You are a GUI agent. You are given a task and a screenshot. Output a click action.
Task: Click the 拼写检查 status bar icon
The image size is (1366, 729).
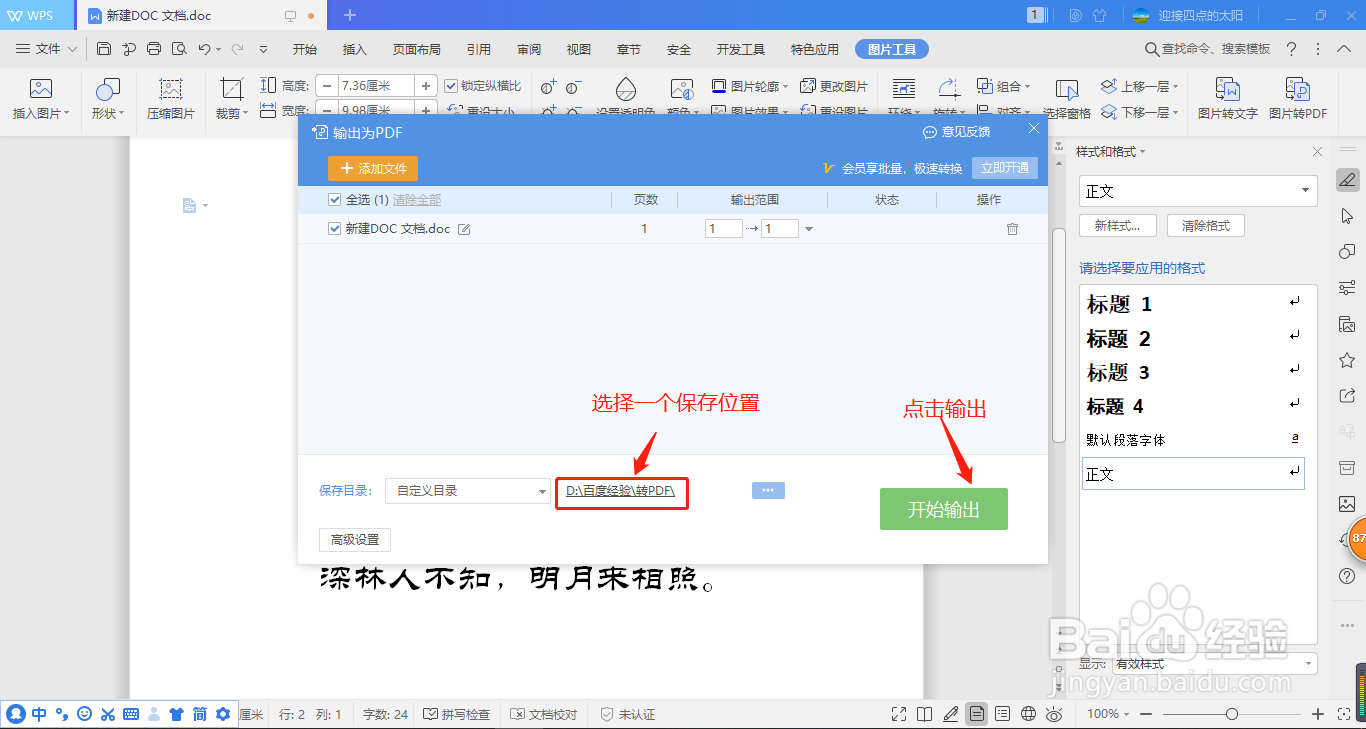[456, 713]
